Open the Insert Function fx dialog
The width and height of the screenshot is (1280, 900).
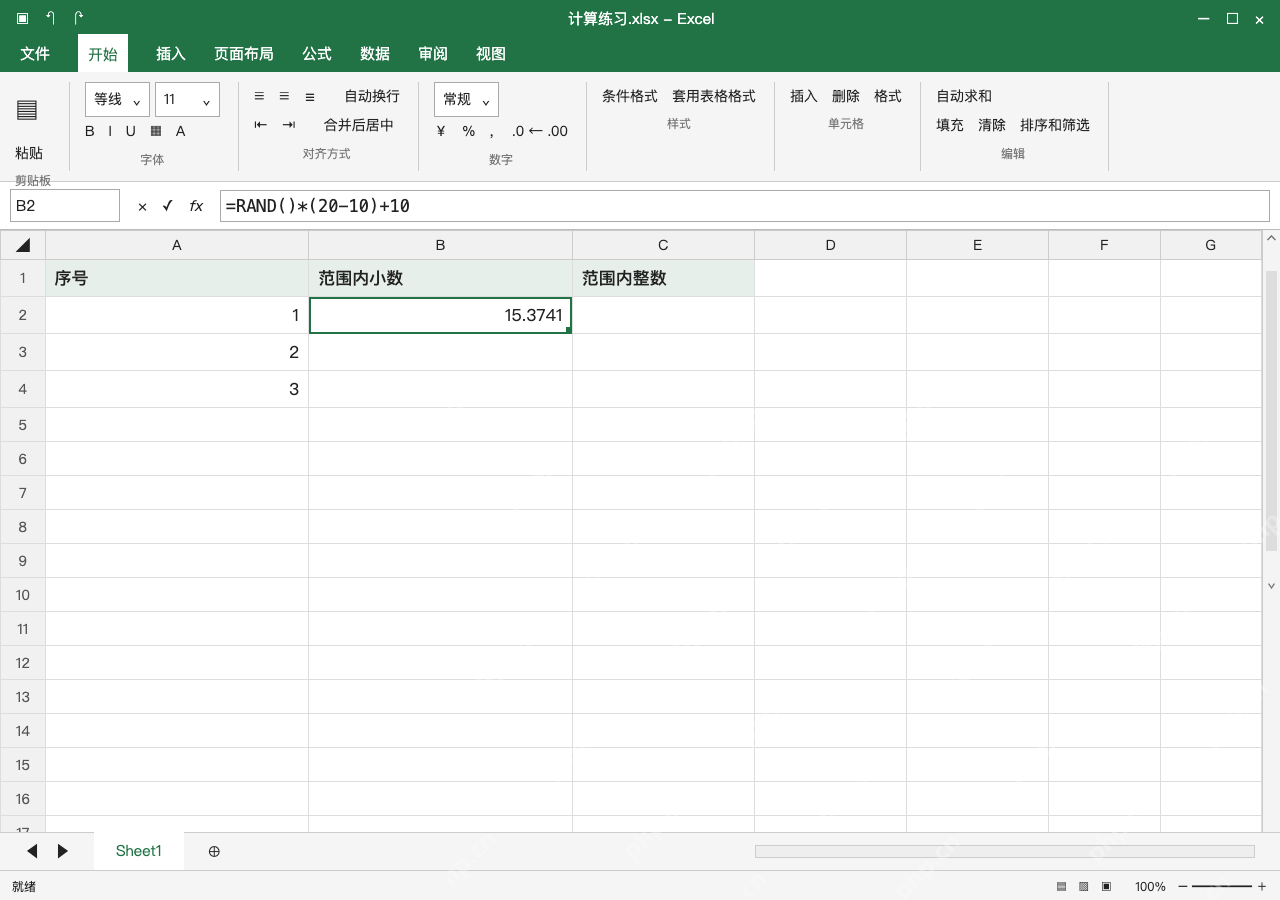196,206
